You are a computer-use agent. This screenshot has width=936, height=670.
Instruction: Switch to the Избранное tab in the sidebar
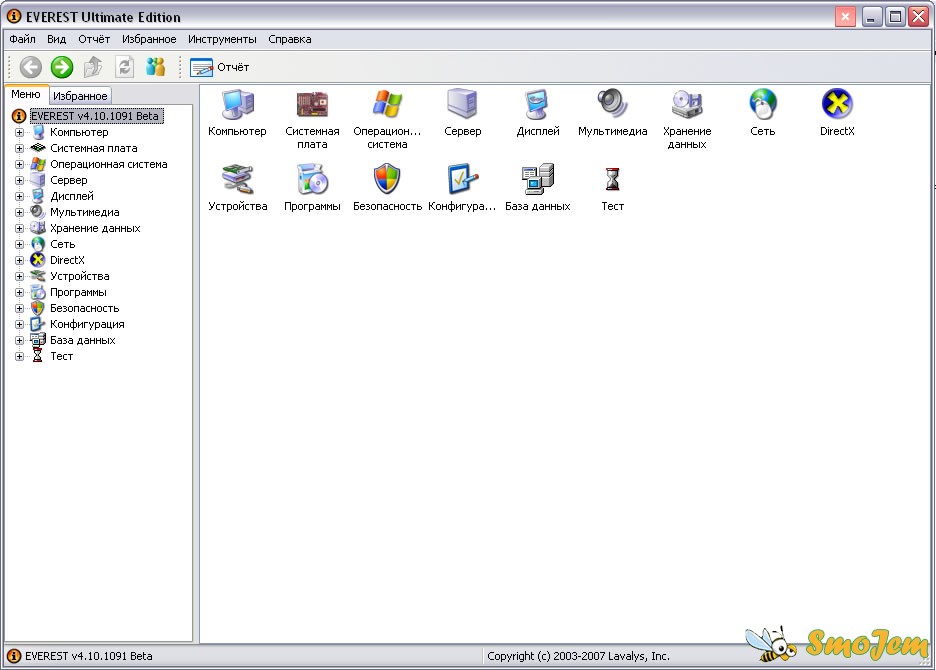[x=80, y=96]
